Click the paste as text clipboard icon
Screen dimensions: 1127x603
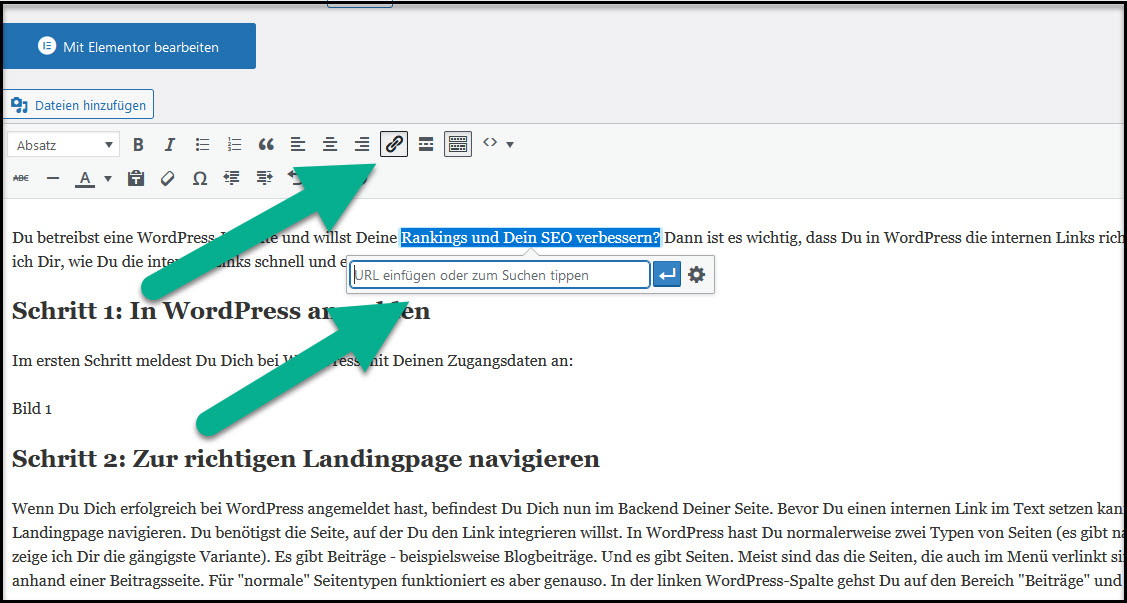[x=136, y=178]
